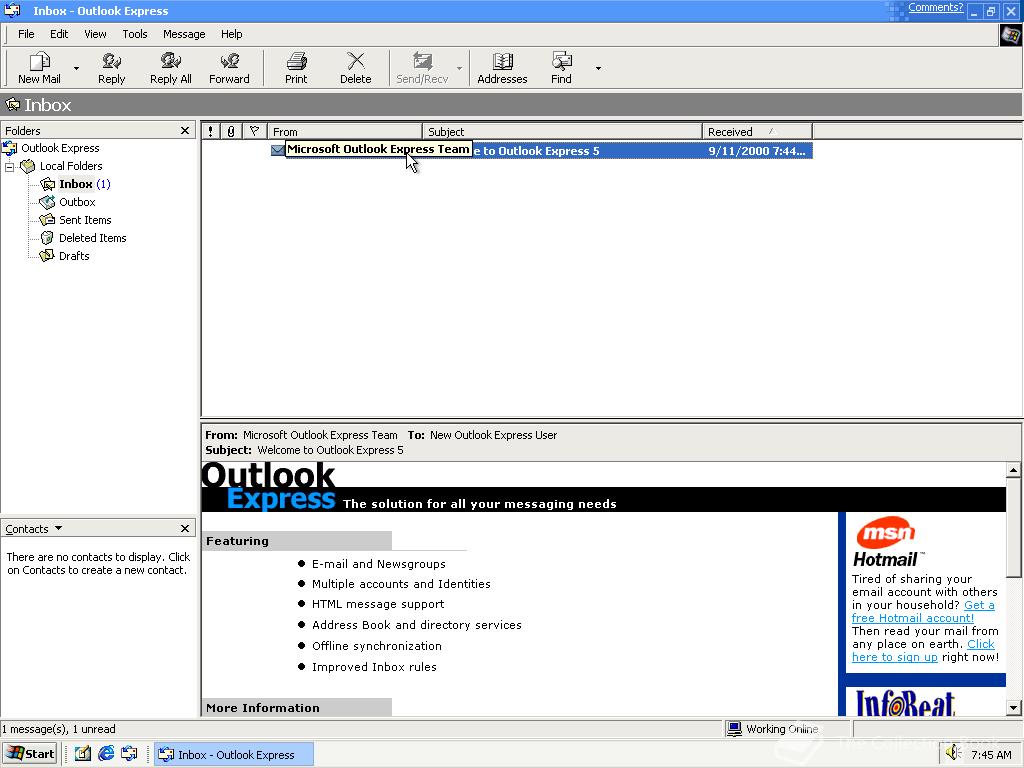
Task: Sort by flag column header
Action: pyautogui.click(x=255, y=131)
